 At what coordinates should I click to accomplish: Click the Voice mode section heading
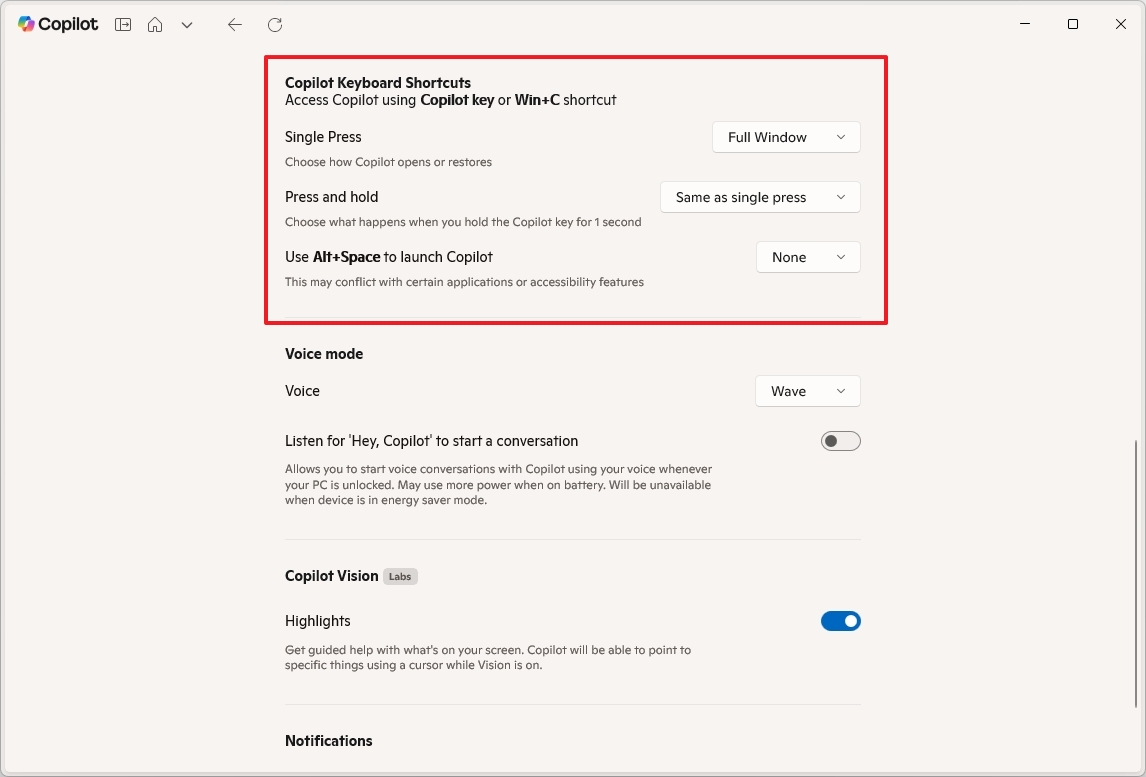324,354
